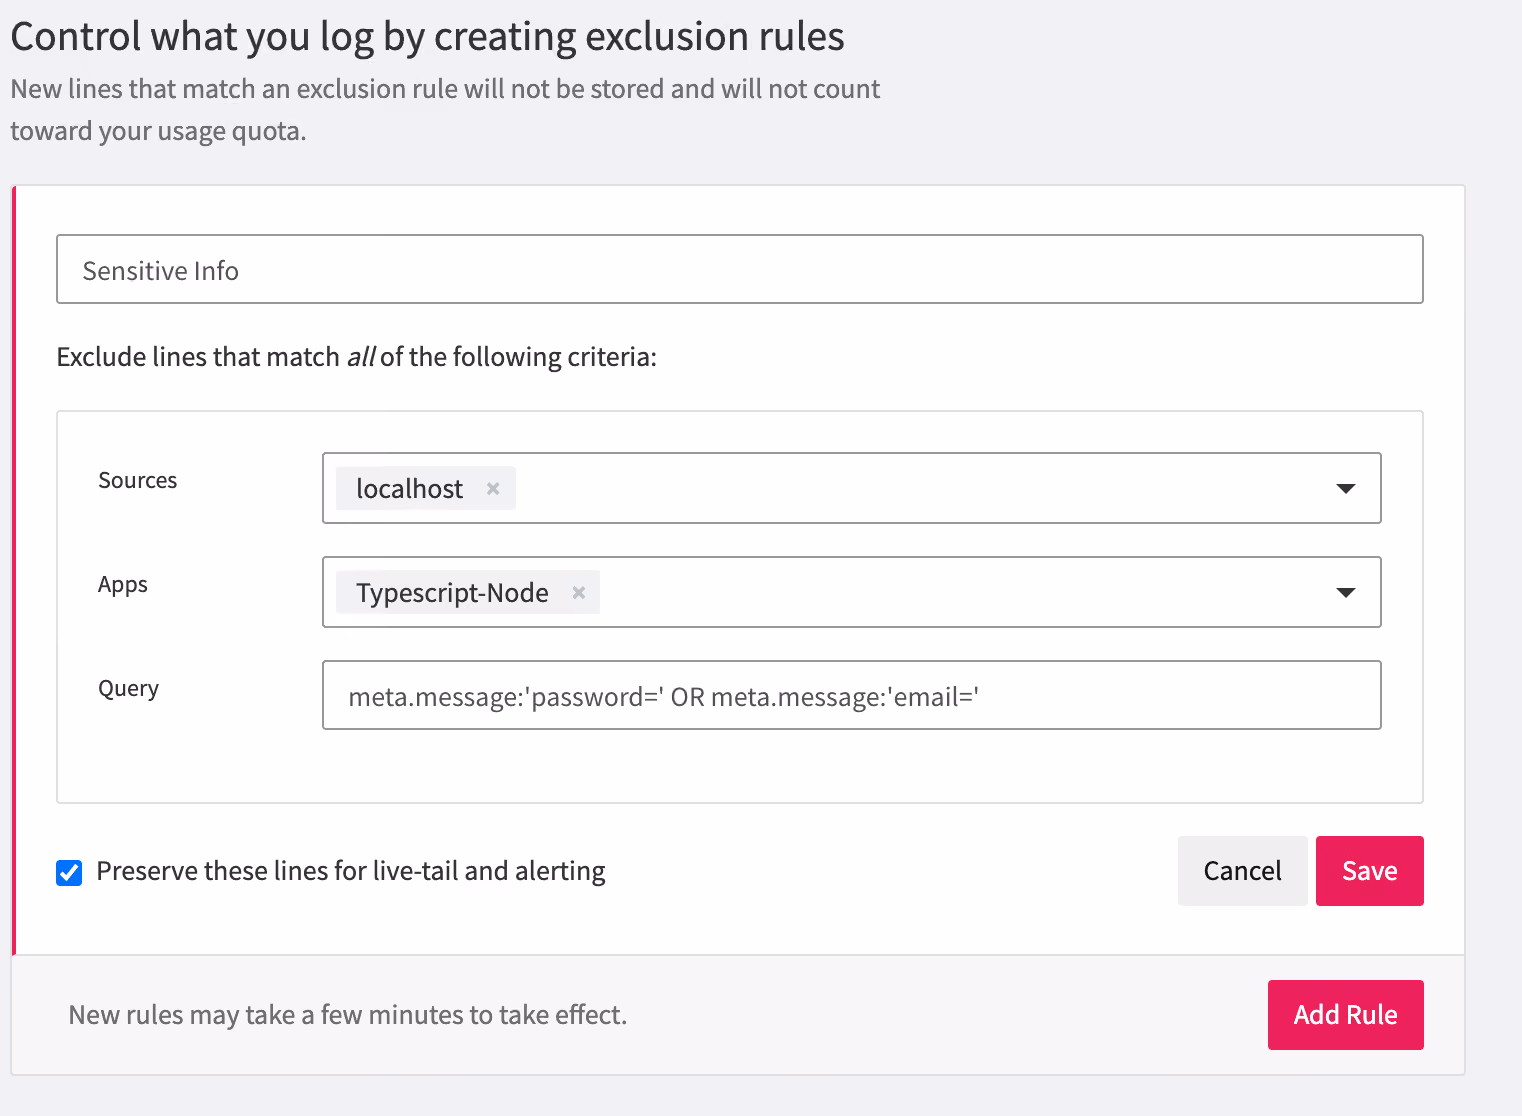Save the exclusion rule

pyautogui.click(x=1370, y=871)
